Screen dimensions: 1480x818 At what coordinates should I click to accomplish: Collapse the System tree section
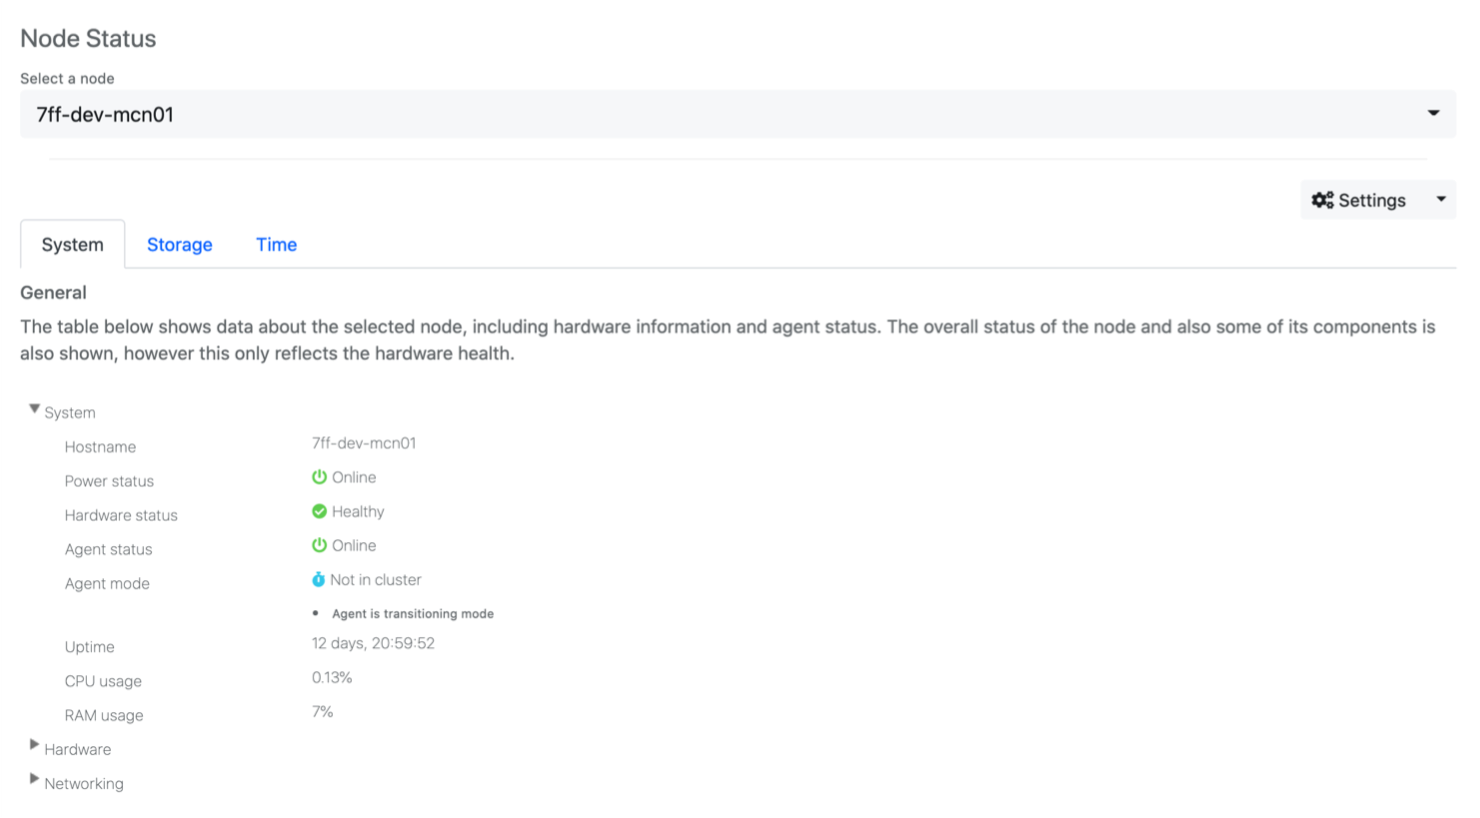click(x=34, y=409)
